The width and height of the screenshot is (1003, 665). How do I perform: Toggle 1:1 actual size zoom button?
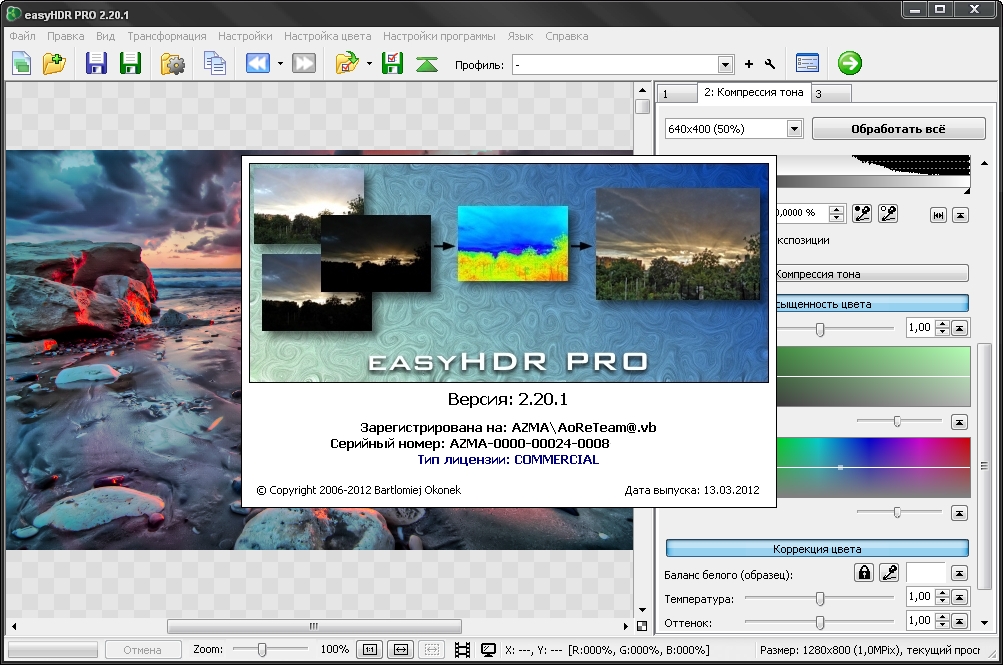pyautogui.click(x=369, y=650)
